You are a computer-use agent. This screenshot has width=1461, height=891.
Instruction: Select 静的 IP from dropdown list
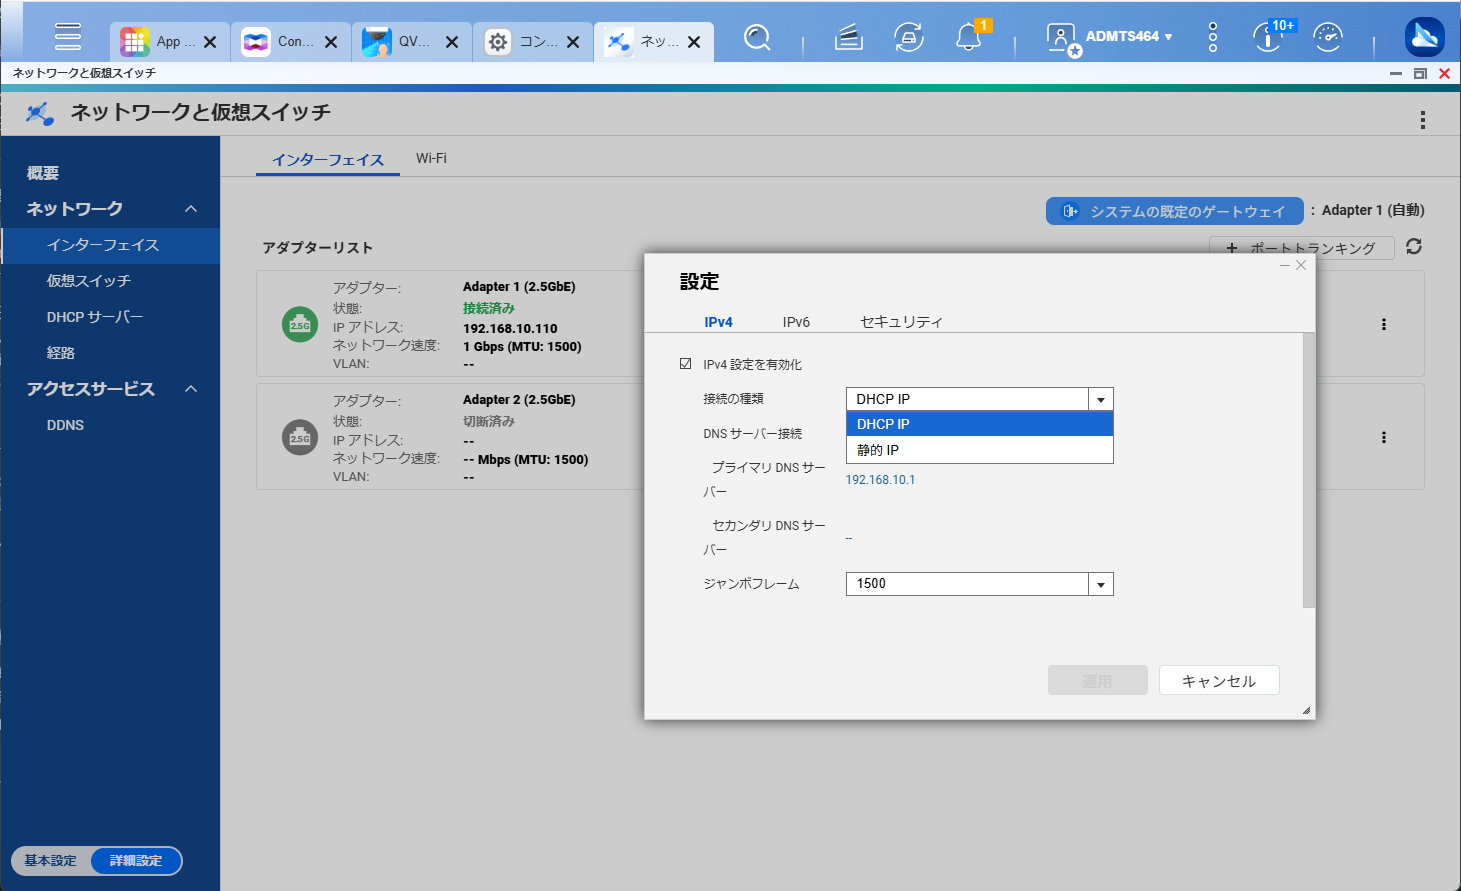tap(980, 450)
